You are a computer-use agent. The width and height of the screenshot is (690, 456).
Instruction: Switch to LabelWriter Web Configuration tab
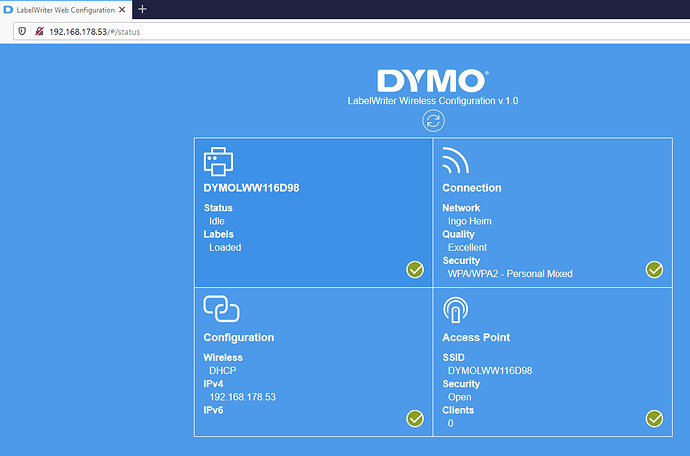click(x=66, y=10)
